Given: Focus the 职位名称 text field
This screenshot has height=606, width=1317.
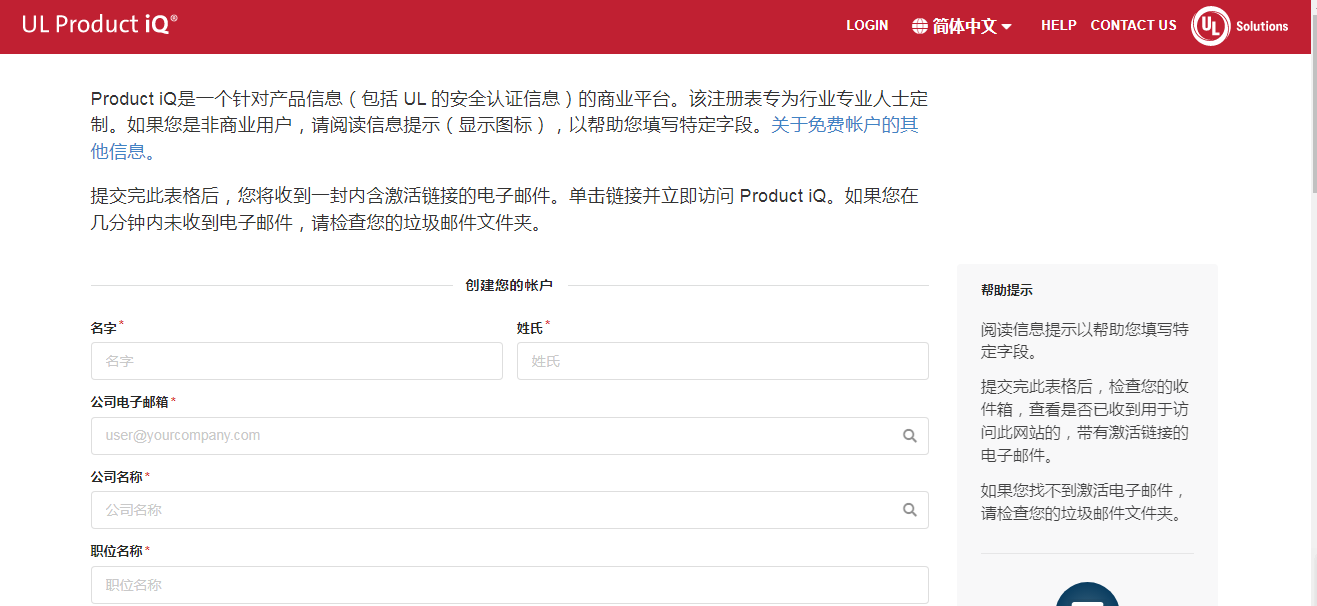Looking at the screenshot, I should click(x=509, y=585).
